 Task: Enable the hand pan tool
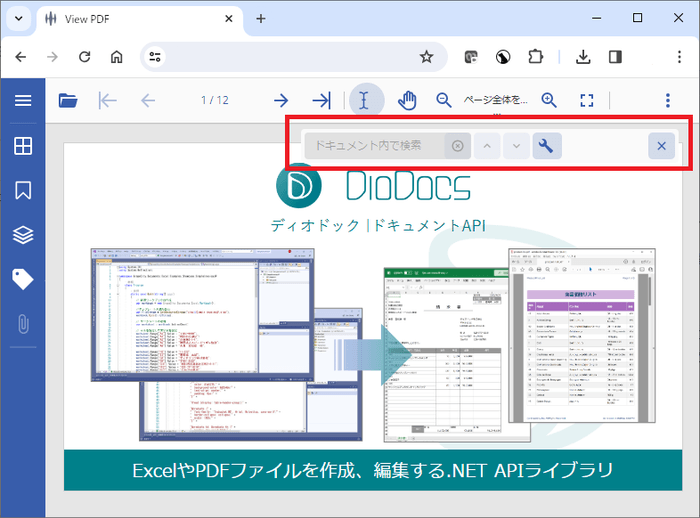tap(407, 100)
